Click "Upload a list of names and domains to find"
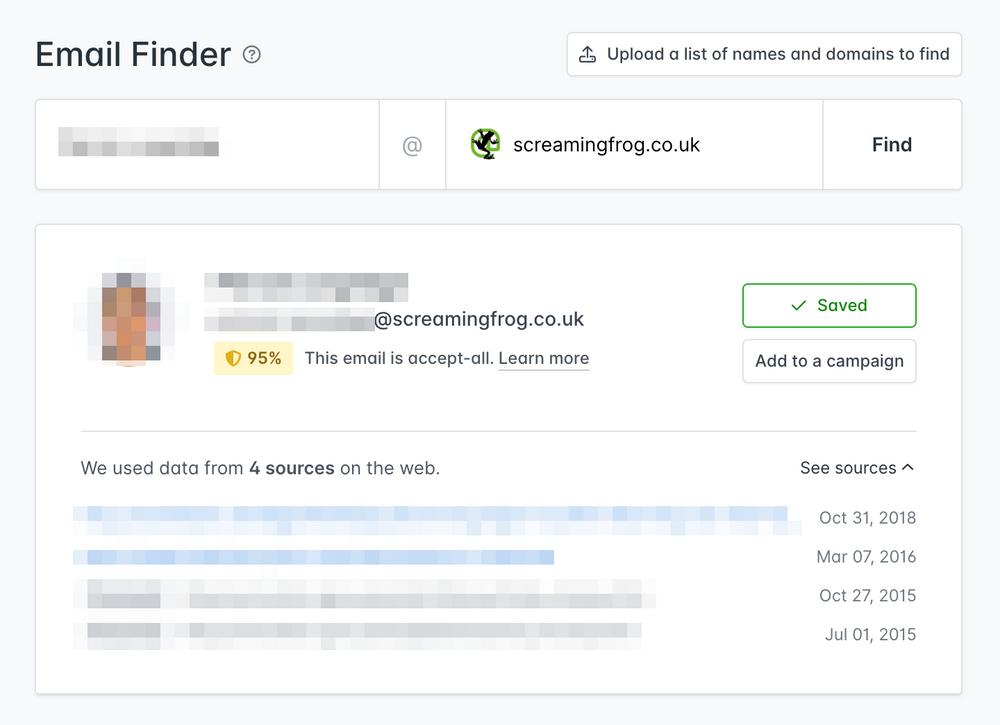The width and height of the screenshot is (1000, 725). click(x=763, y=54)
